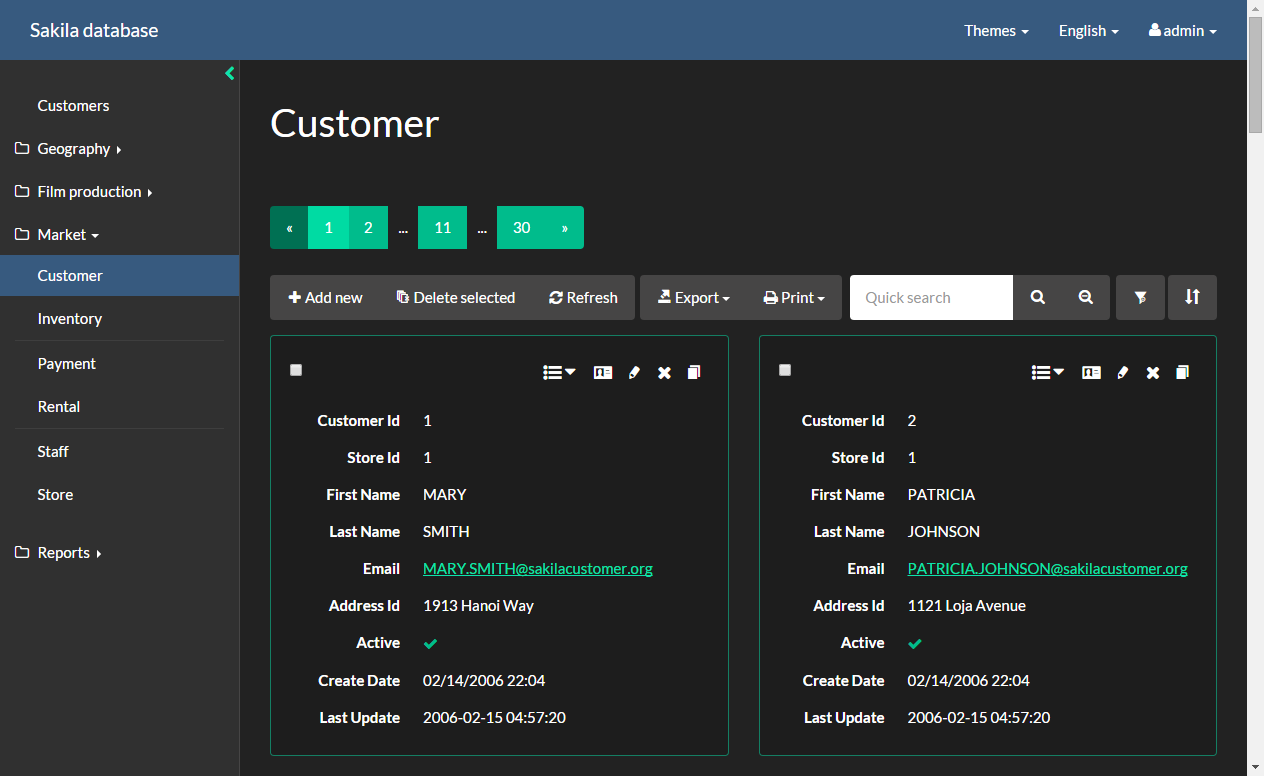Click the reset search icon
Viewport: 1264px width, 776px height.
tap(1086, 298)
